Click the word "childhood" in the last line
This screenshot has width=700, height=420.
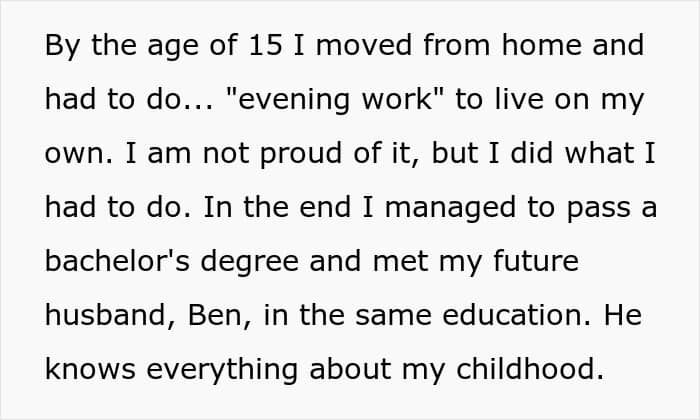(526, 369)
